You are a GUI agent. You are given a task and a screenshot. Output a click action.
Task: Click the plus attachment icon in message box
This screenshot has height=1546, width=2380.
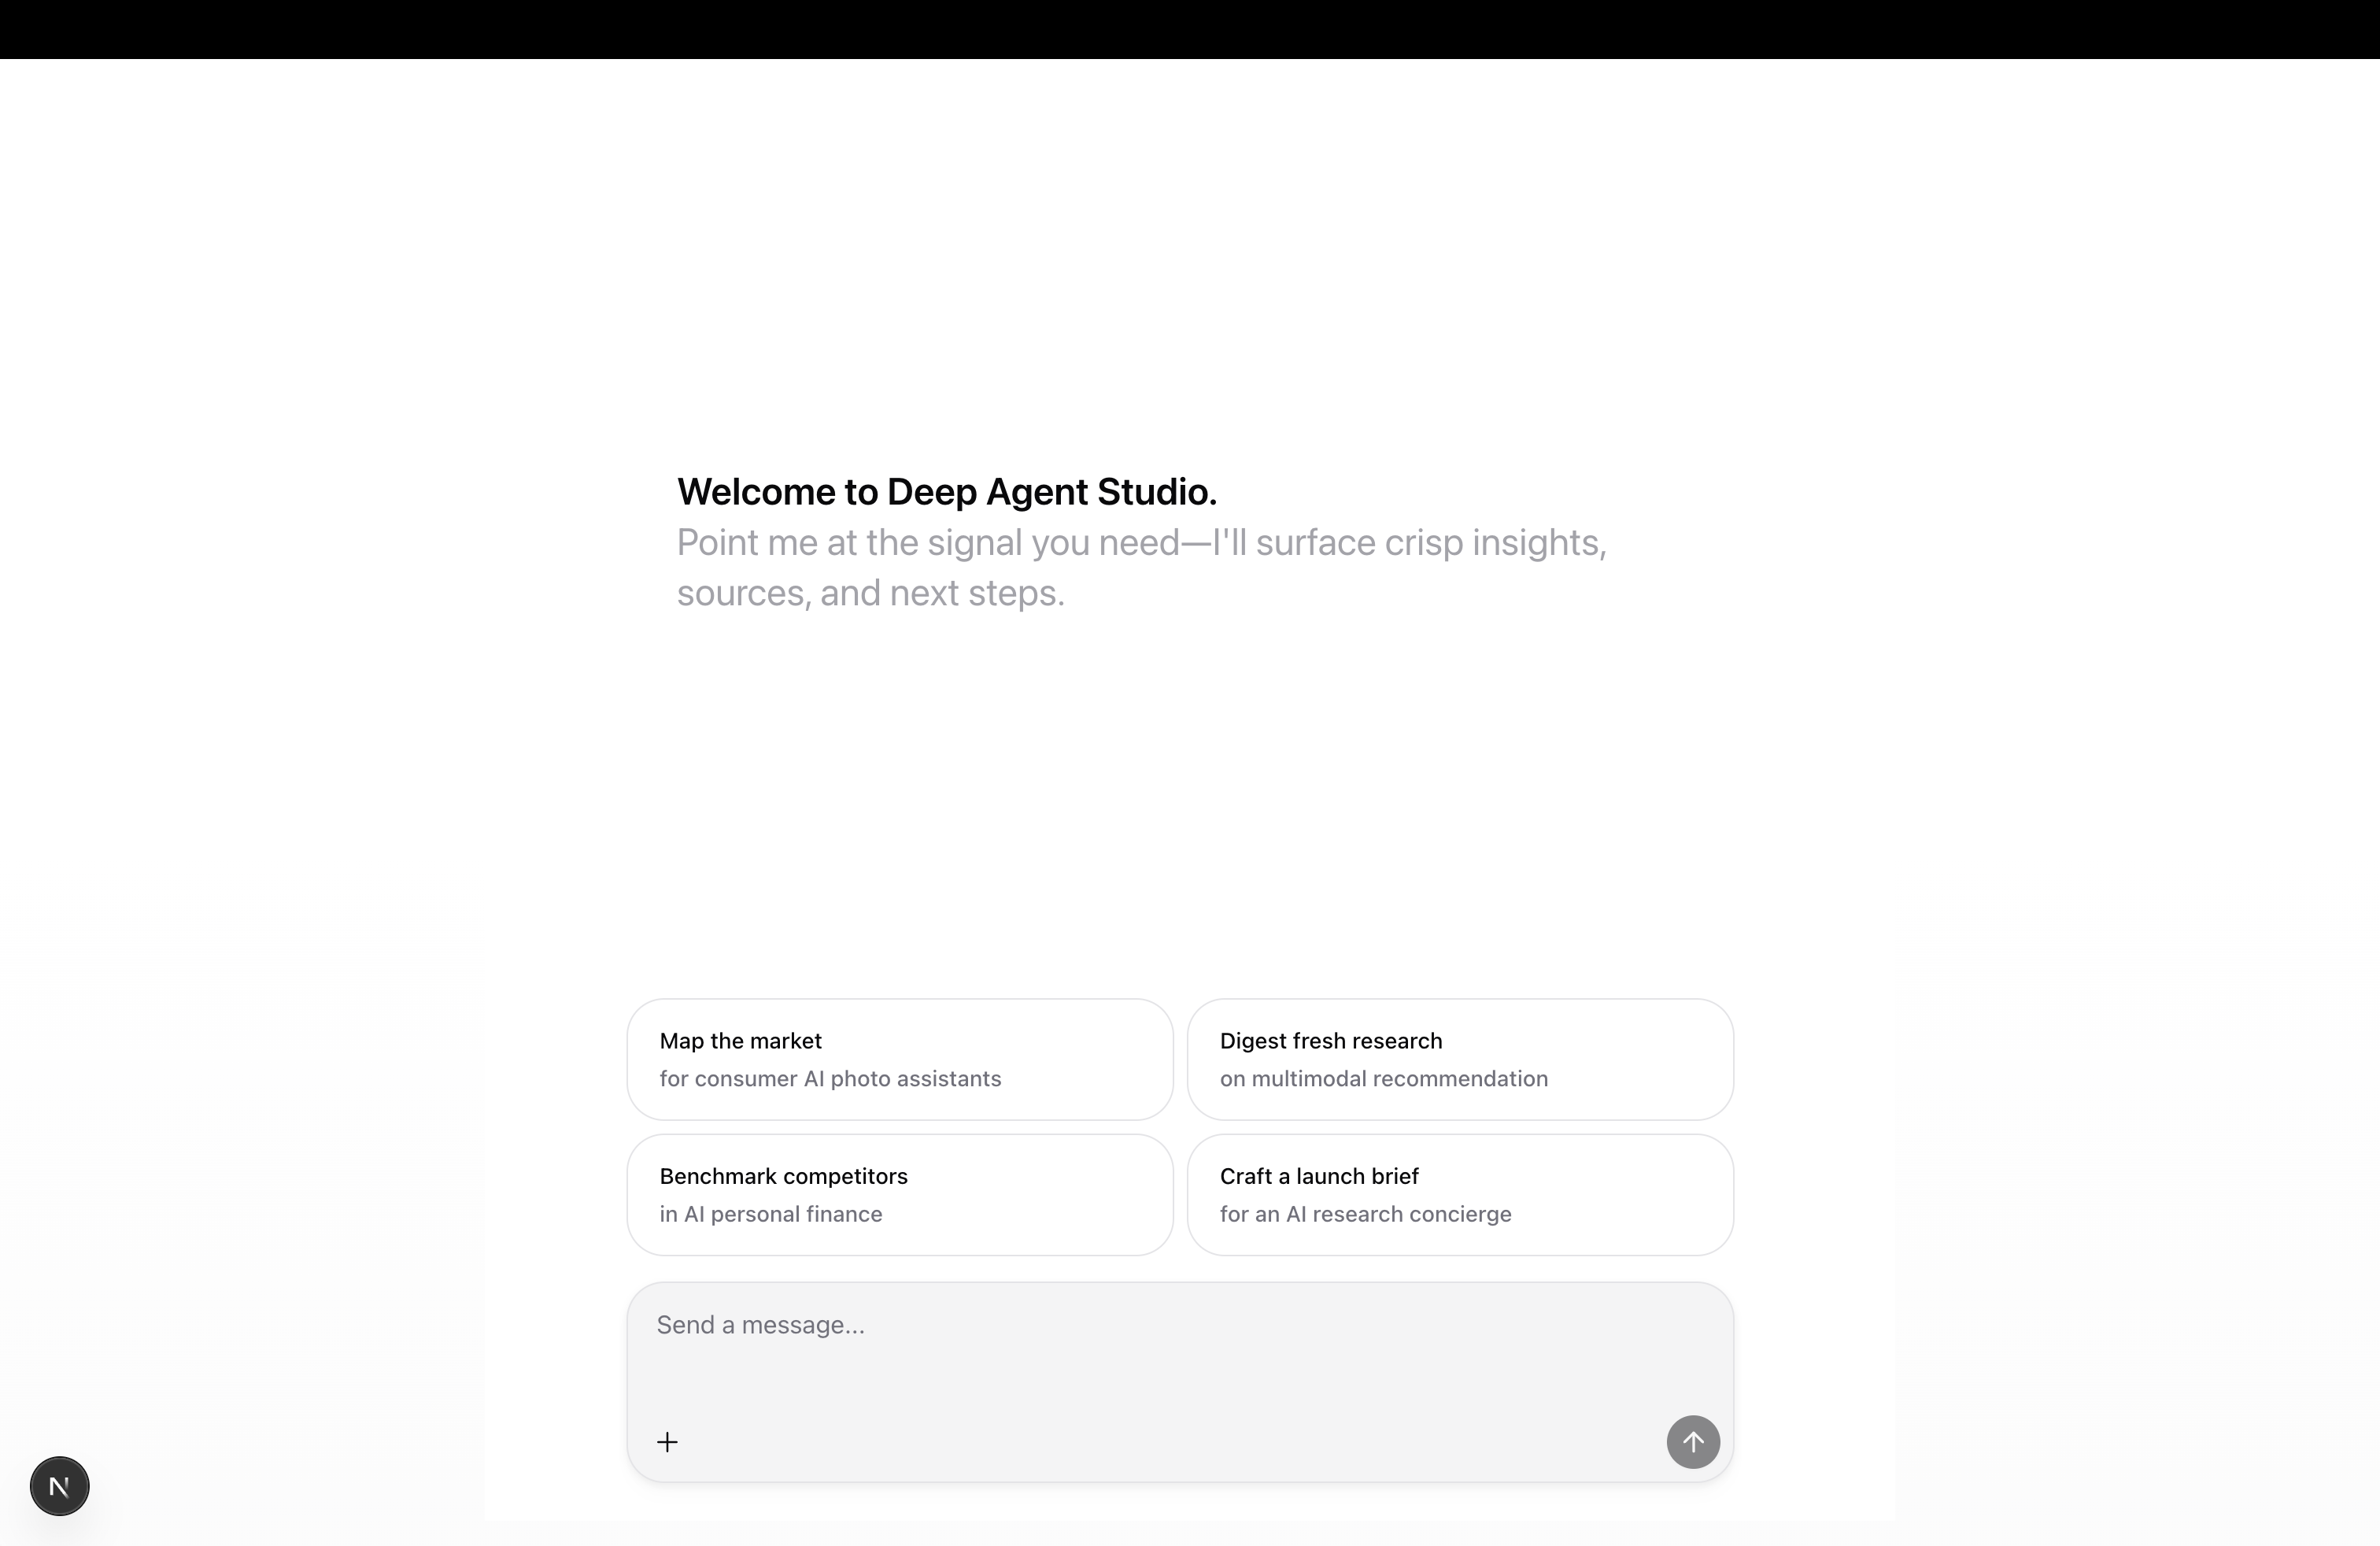click(668, 1441)
